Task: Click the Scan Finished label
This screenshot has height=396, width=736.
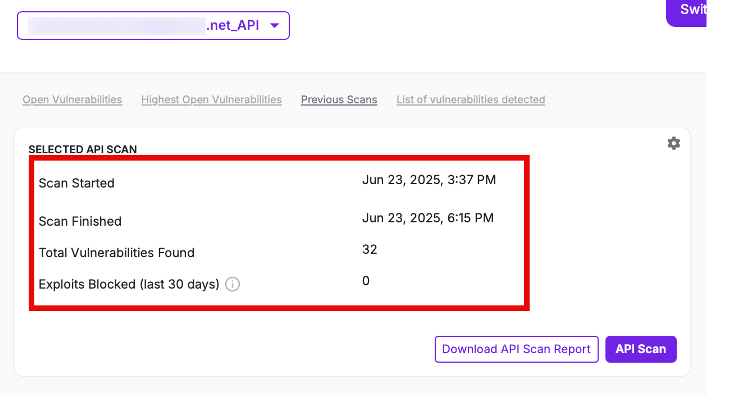Action: coord(80,221)
